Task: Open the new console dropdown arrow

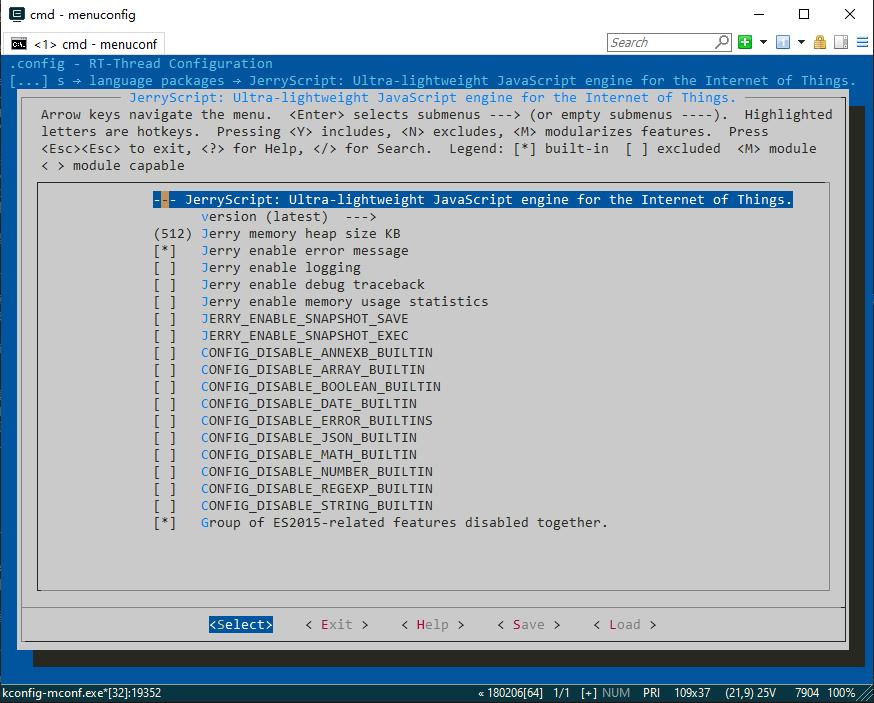Action: pyautogui.click(x=763, y=42)
